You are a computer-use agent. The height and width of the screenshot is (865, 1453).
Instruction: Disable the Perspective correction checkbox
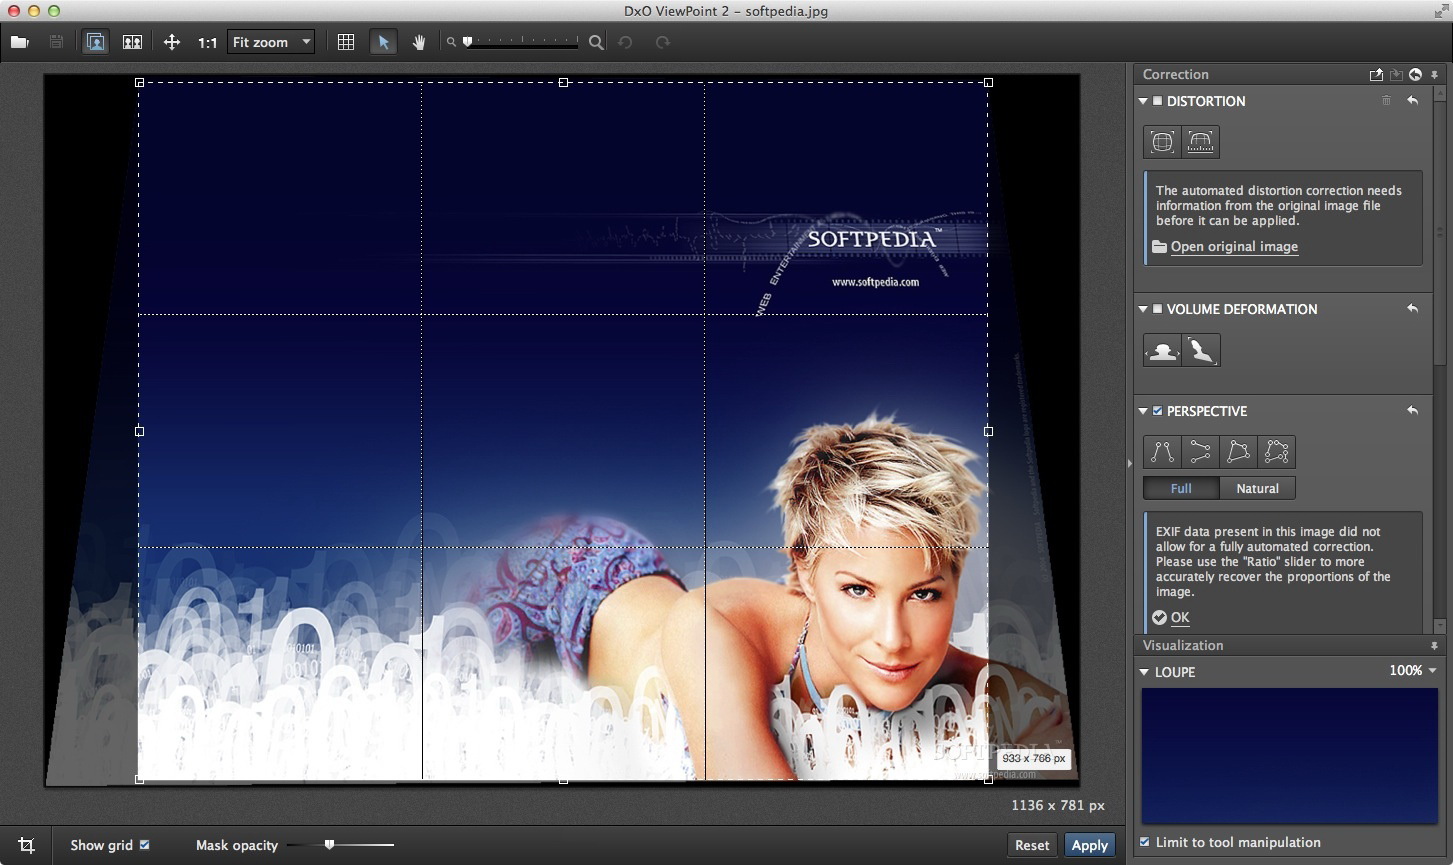pyautogui.click(x=1157, y=411)
